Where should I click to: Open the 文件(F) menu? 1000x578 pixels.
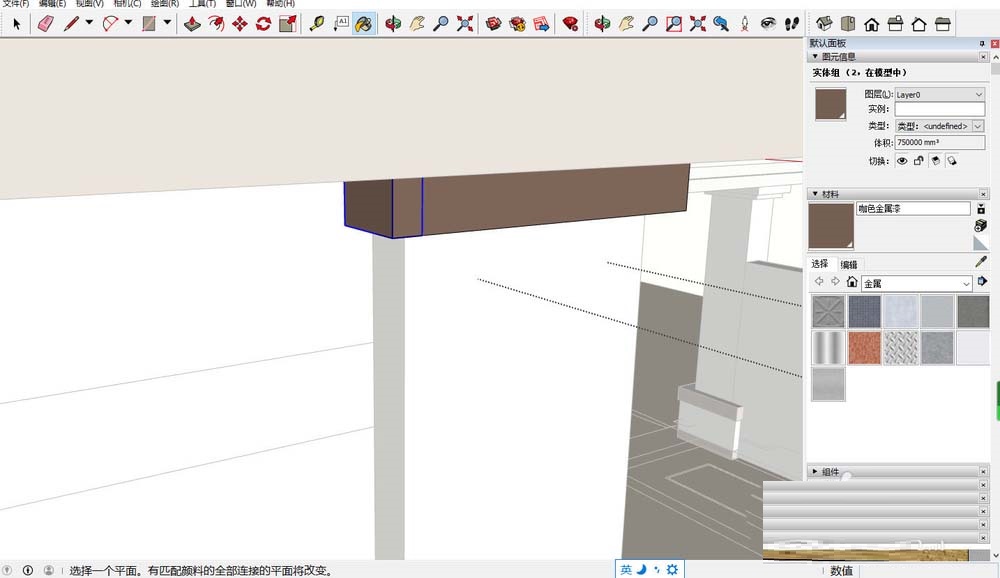(16, 4)
